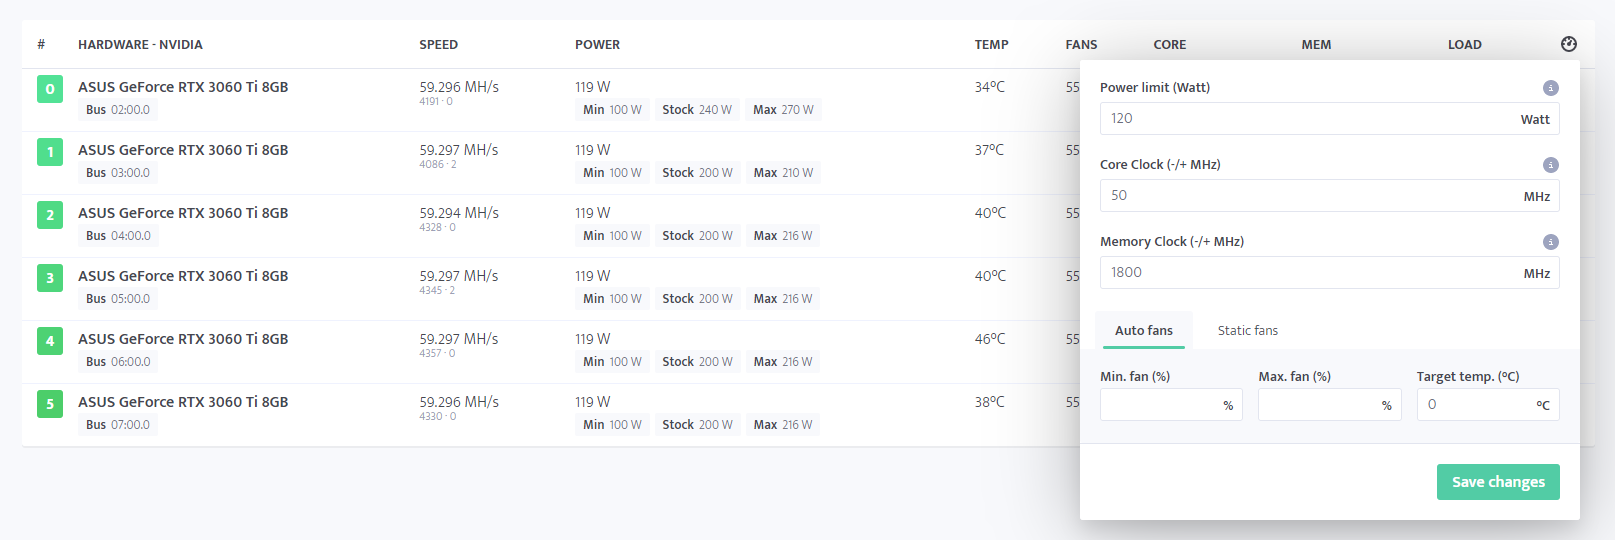Select the green GPU 3 index badge
This screenshot has width=1615, height=540.
[x=50, y=278]
